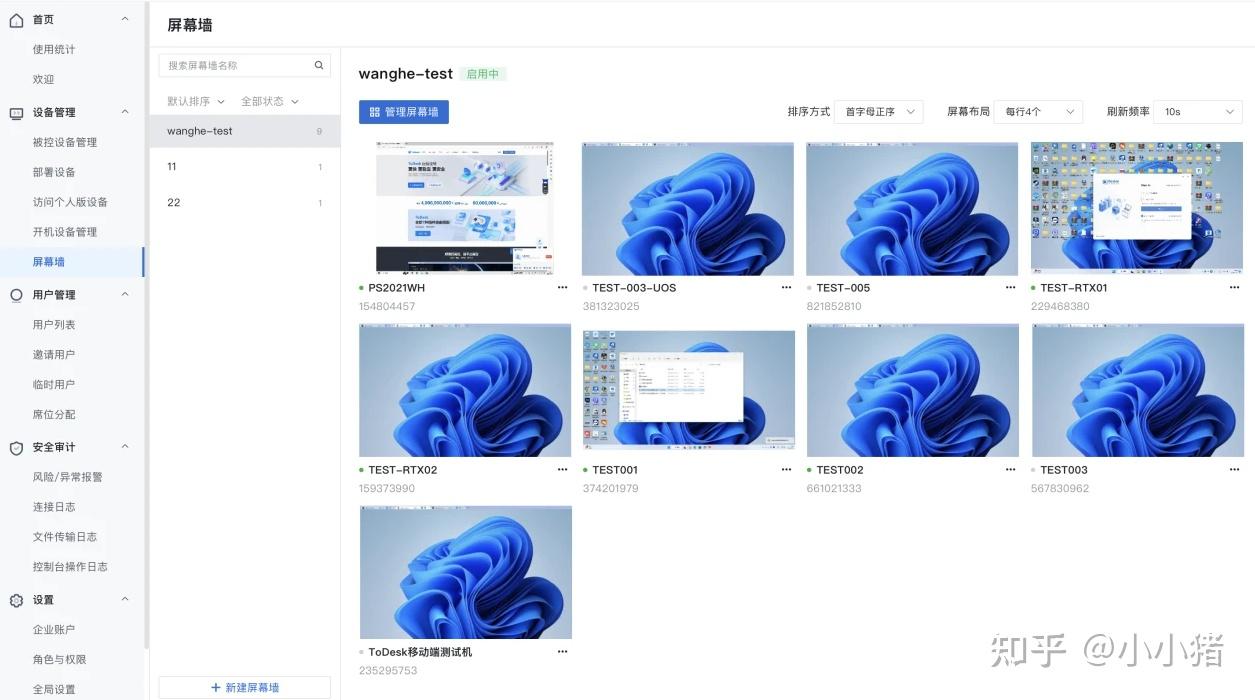1255x700 pixels.
Task: Open more options for PS2021WH
Action: 563,288
